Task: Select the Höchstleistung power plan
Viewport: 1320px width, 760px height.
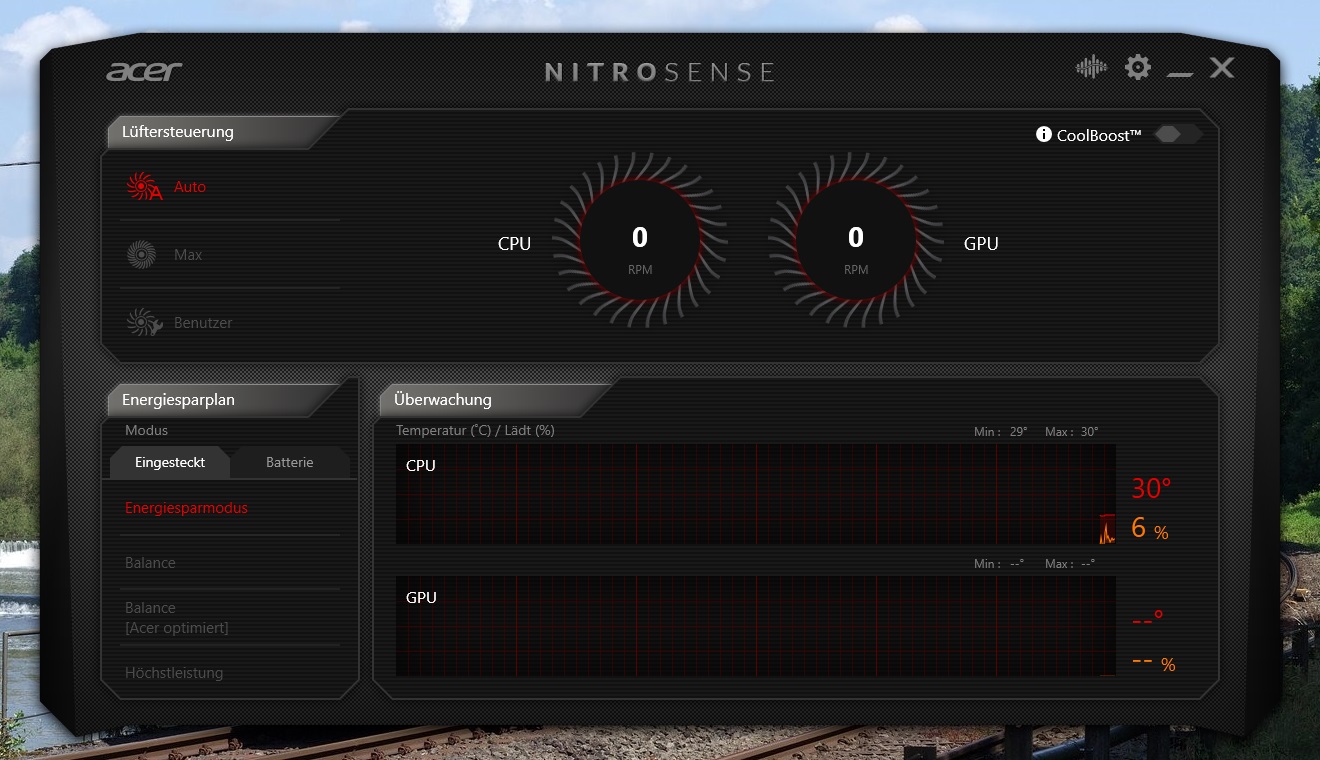Action: (174, 673)
